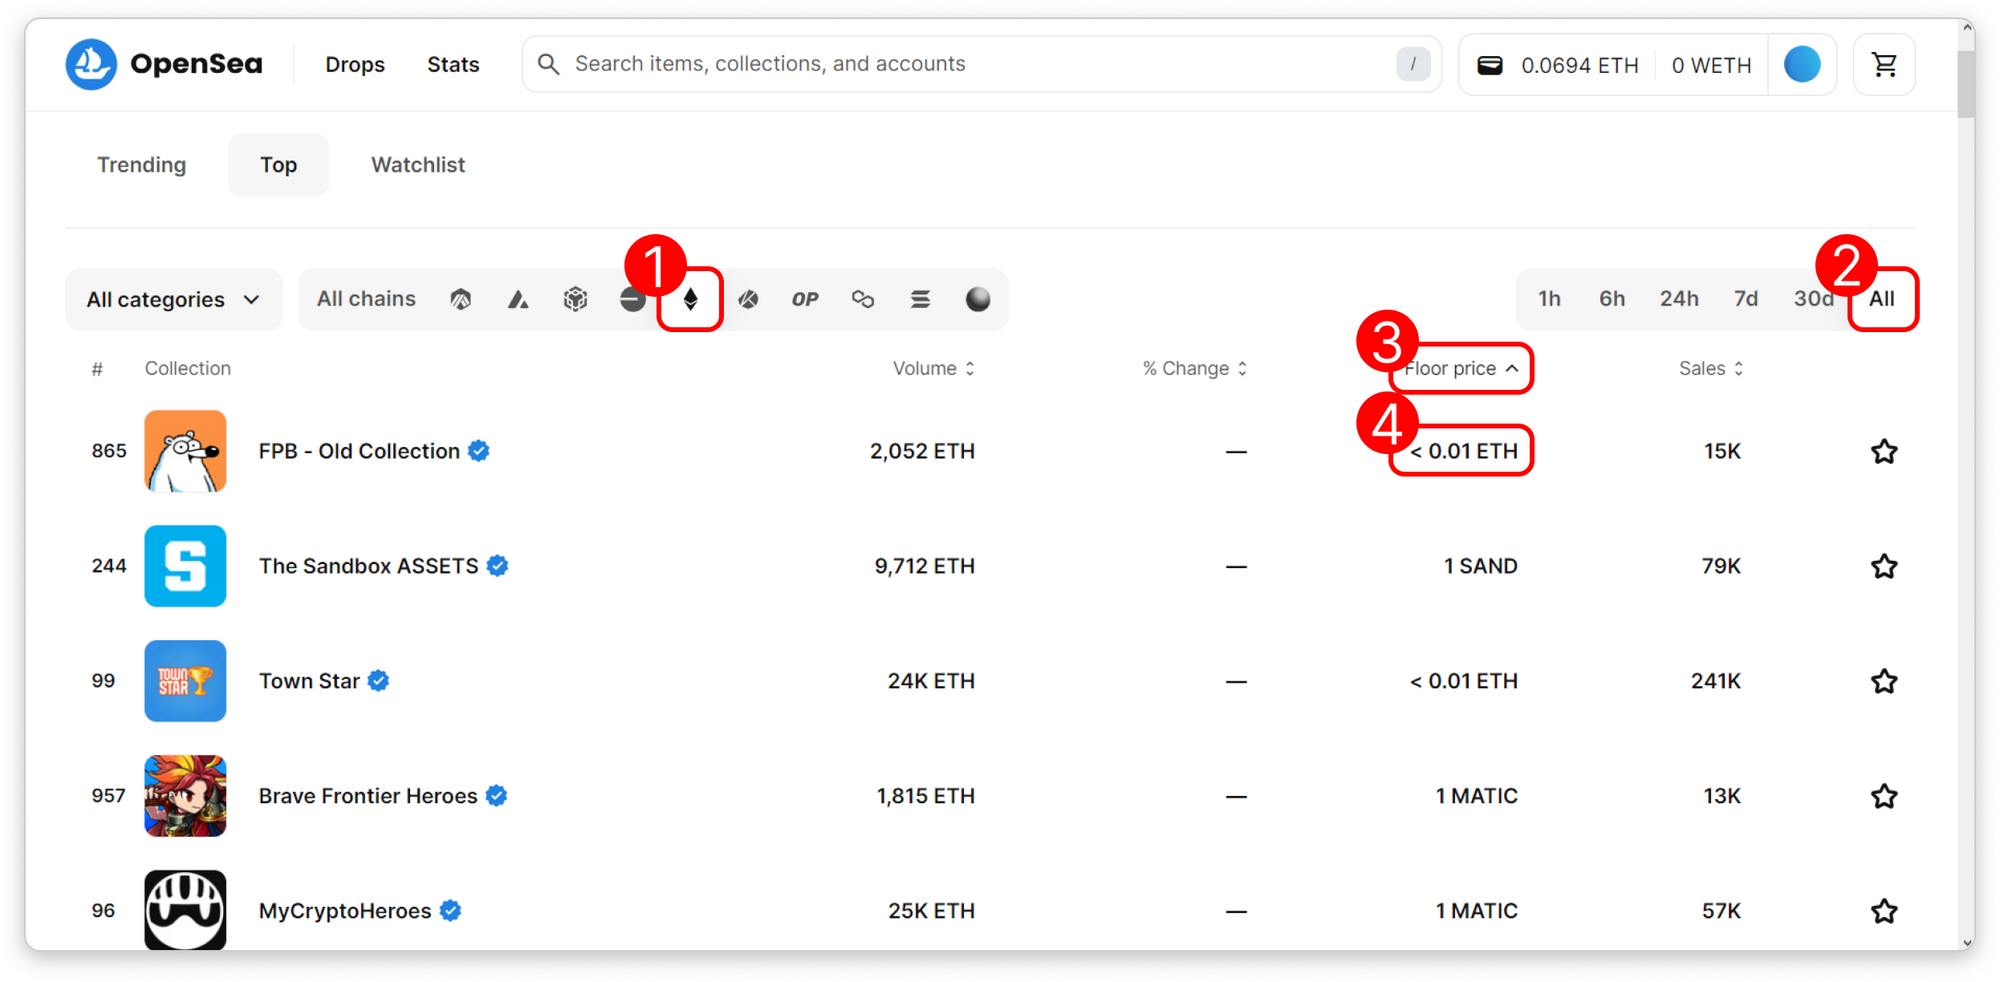
Task: Choose the Polygon chain filter icon
Action: 863,299
